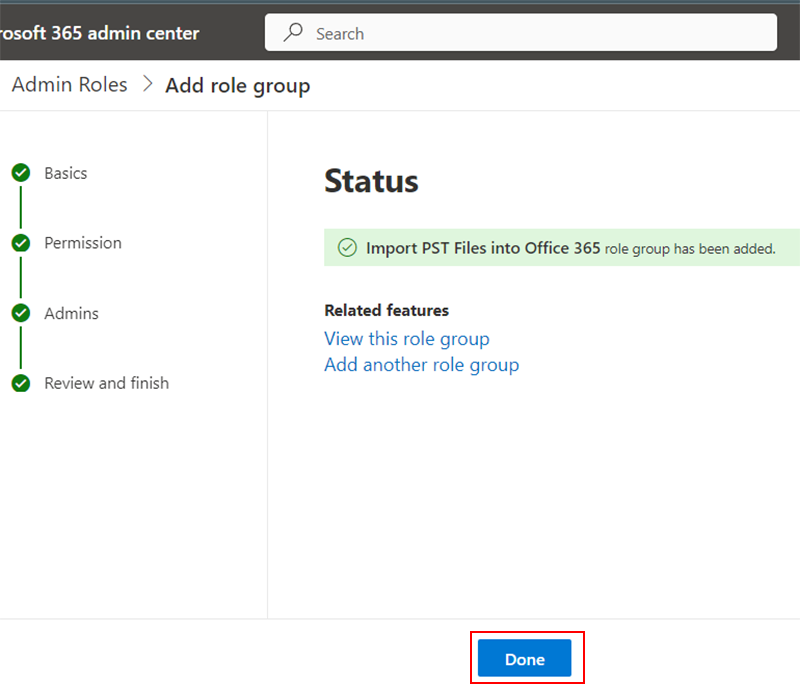Select Add role group breadcrumb text
This screenshot has height=686, width=800.
point(238,86)
